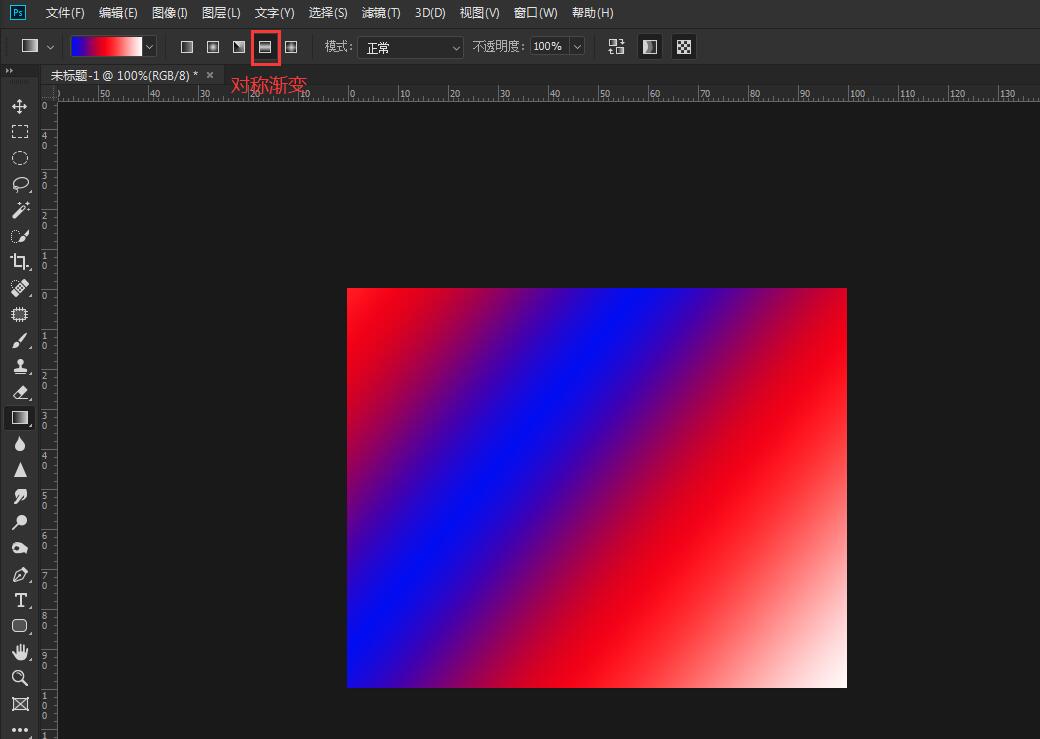Toggle the gradient transparency option

pyautogui.click(x=684, y=47)
